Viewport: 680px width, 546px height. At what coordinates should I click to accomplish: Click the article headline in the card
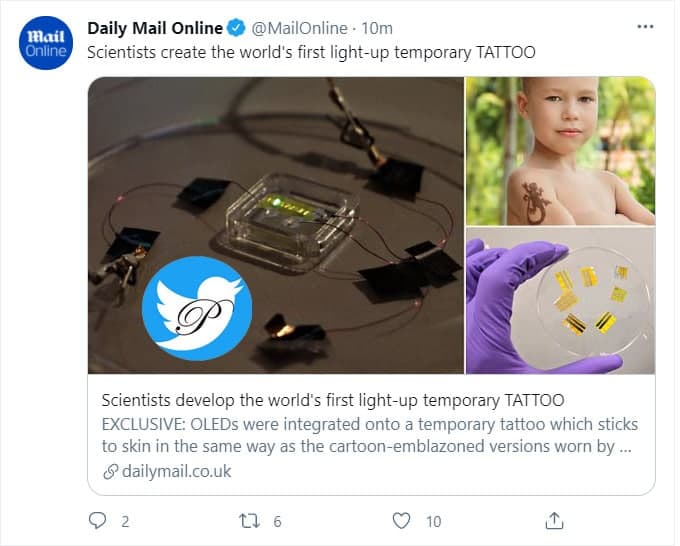tap(333, 401)
